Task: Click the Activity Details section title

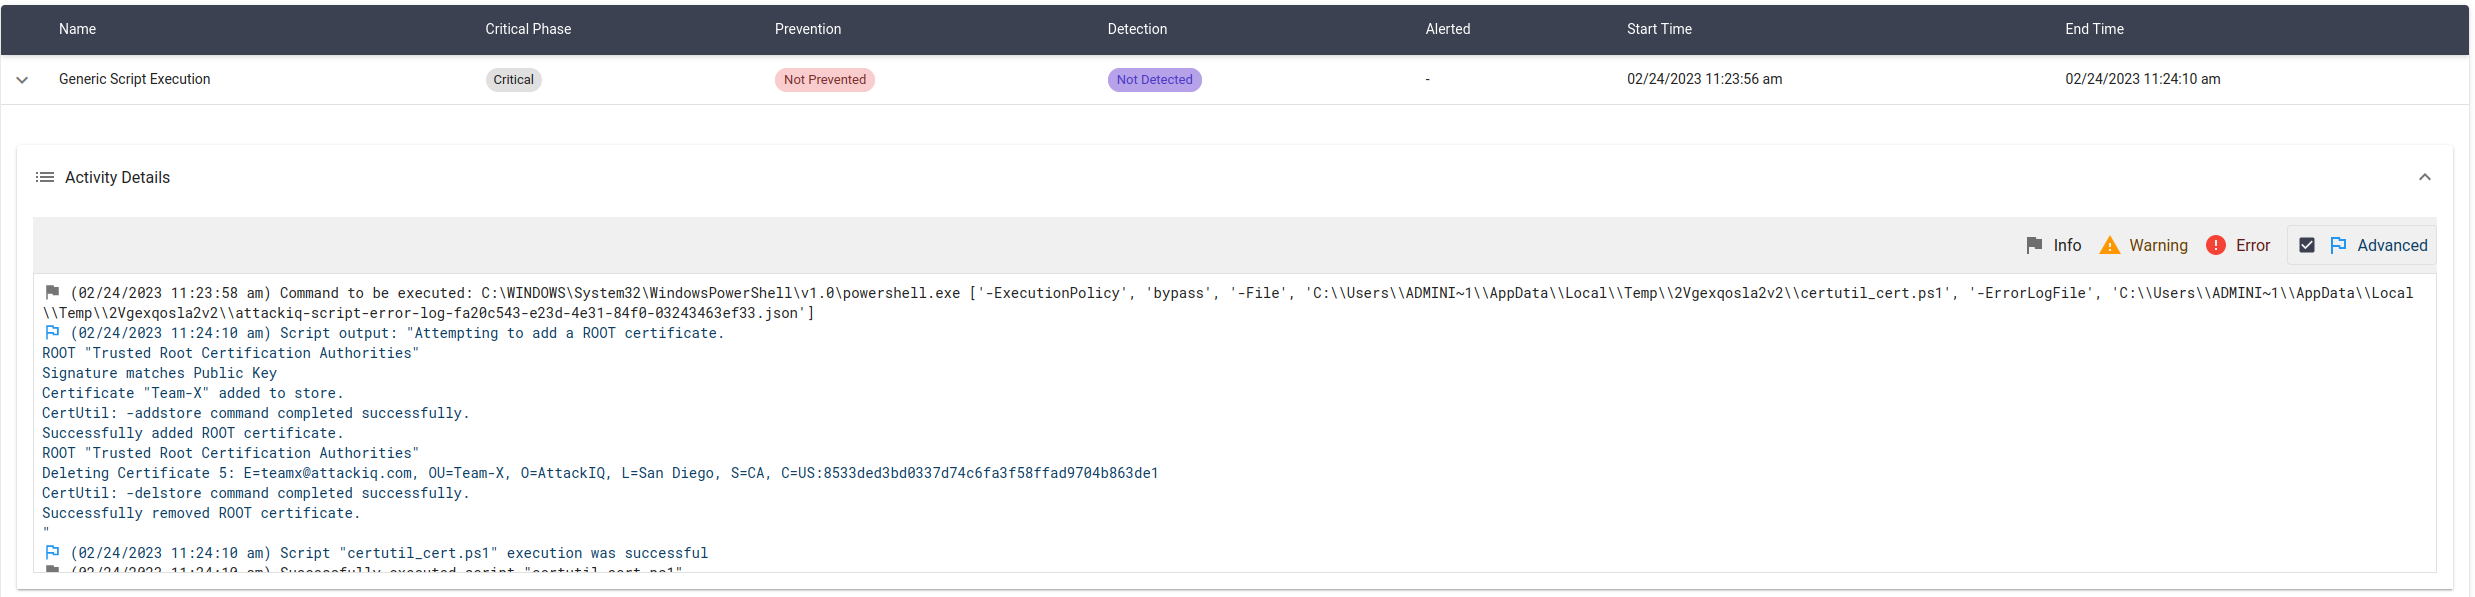Action: [x=117, y=177]
